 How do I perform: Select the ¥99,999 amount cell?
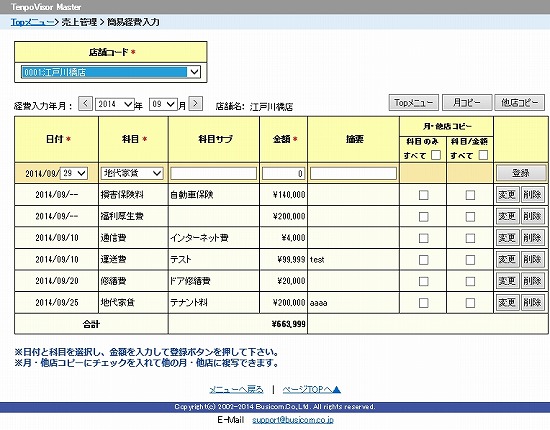point(283,260)
